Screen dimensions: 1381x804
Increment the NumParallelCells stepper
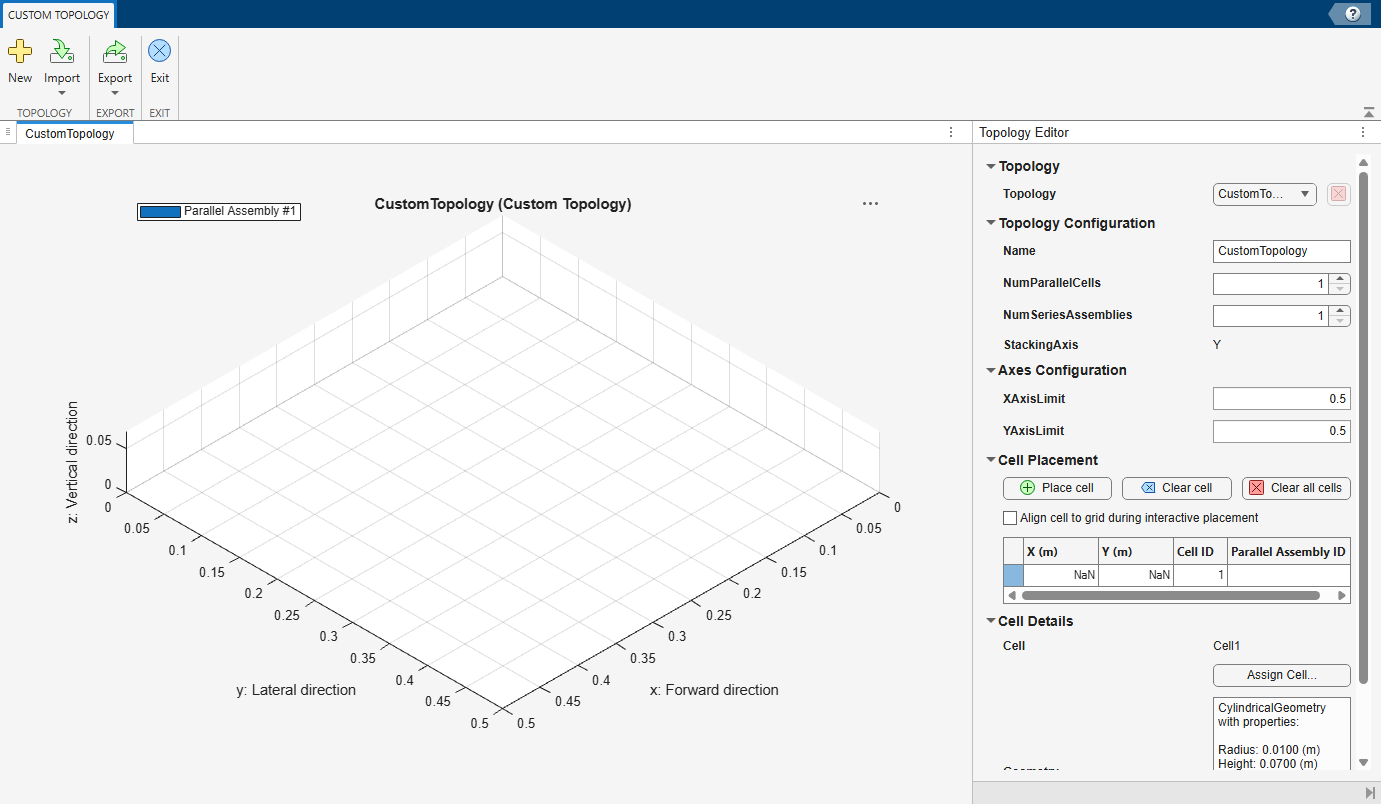(1340, 279)
